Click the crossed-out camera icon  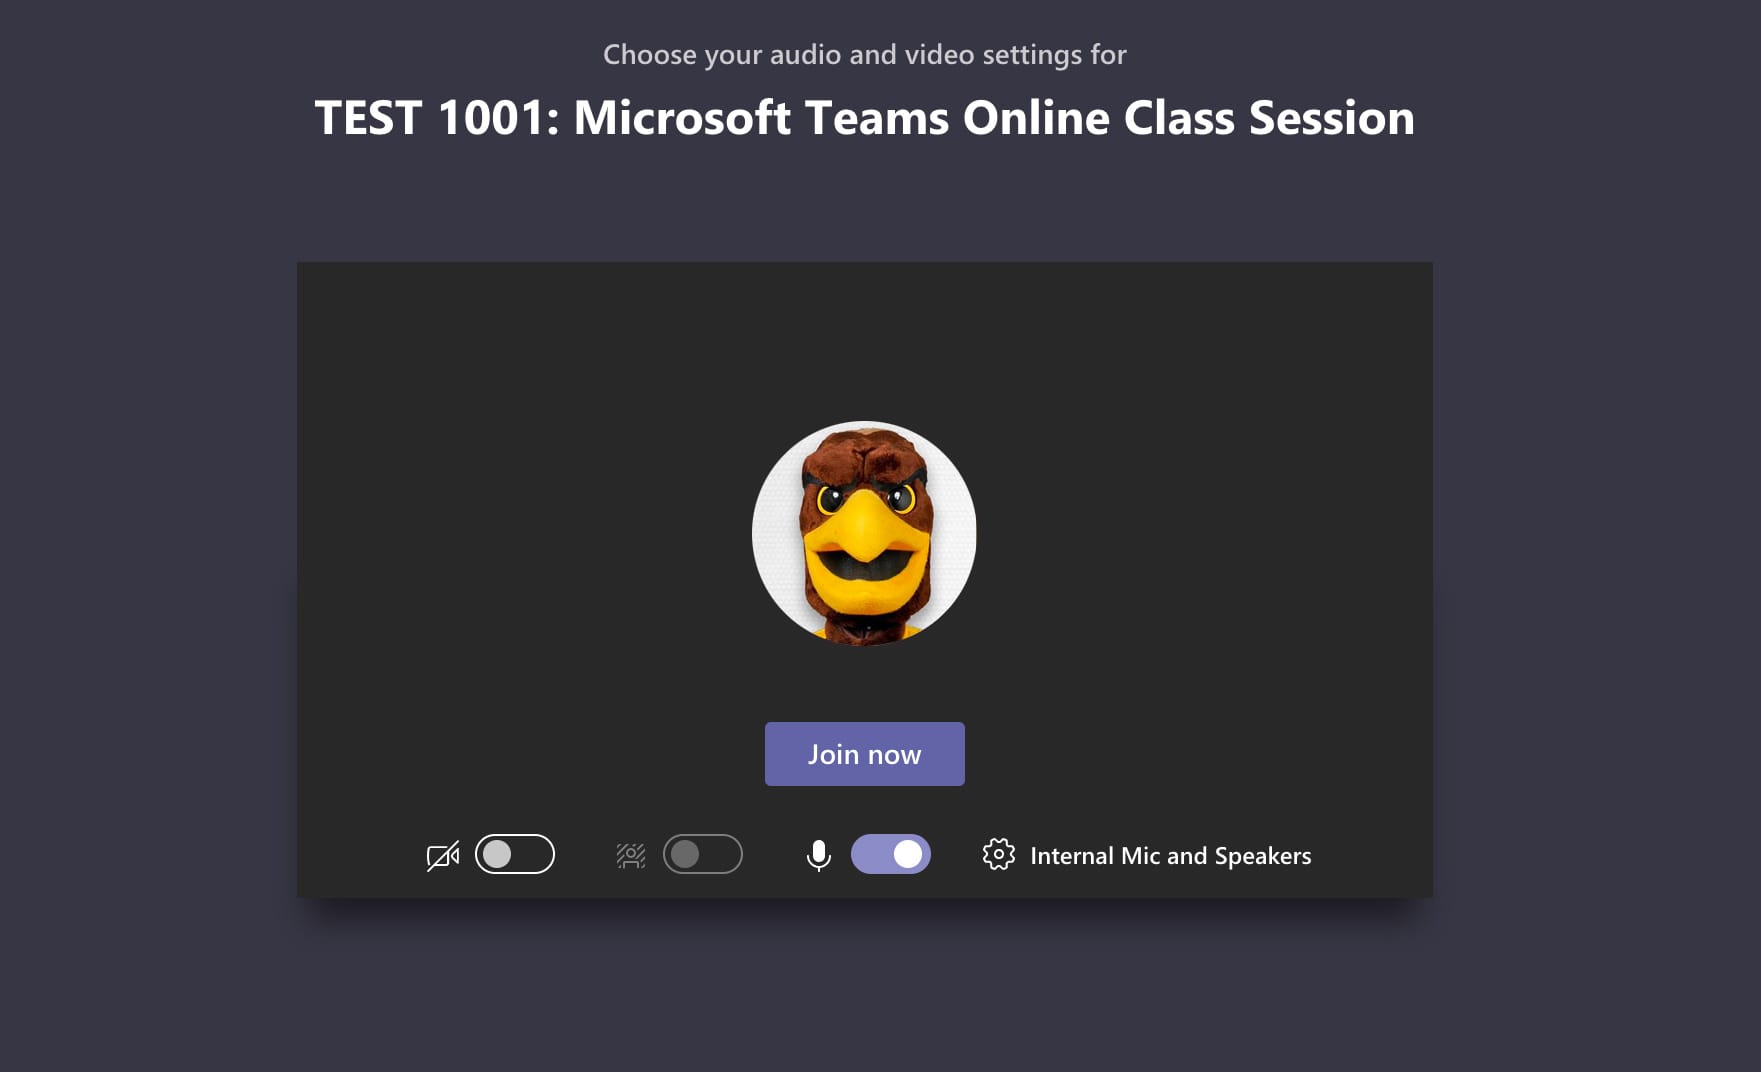tap(443, 855)
